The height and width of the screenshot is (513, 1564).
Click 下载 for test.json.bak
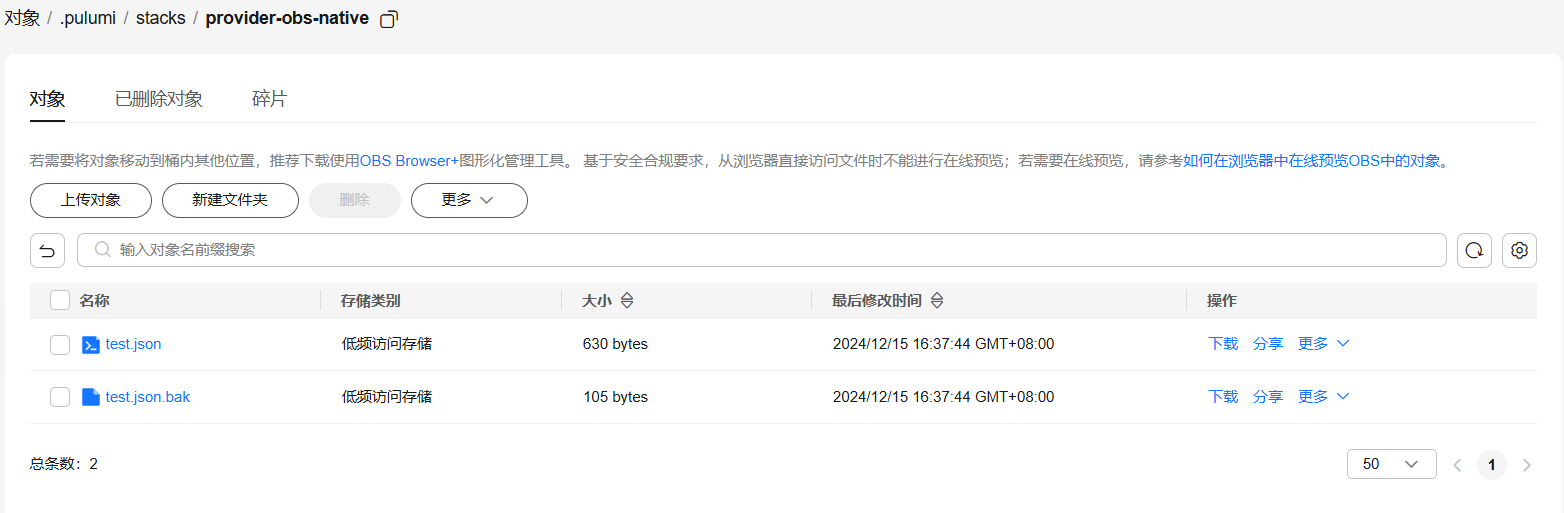click(x=1223, y=397)
